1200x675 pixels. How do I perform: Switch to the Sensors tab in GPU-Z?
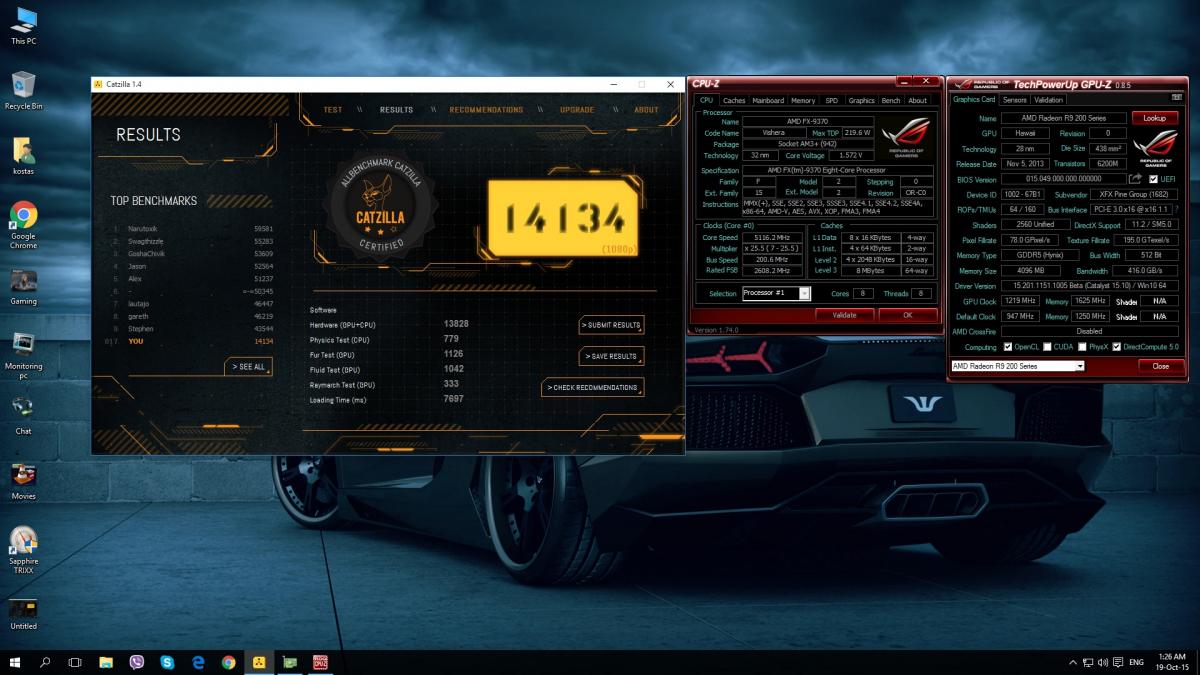(x=1014, y=100)
